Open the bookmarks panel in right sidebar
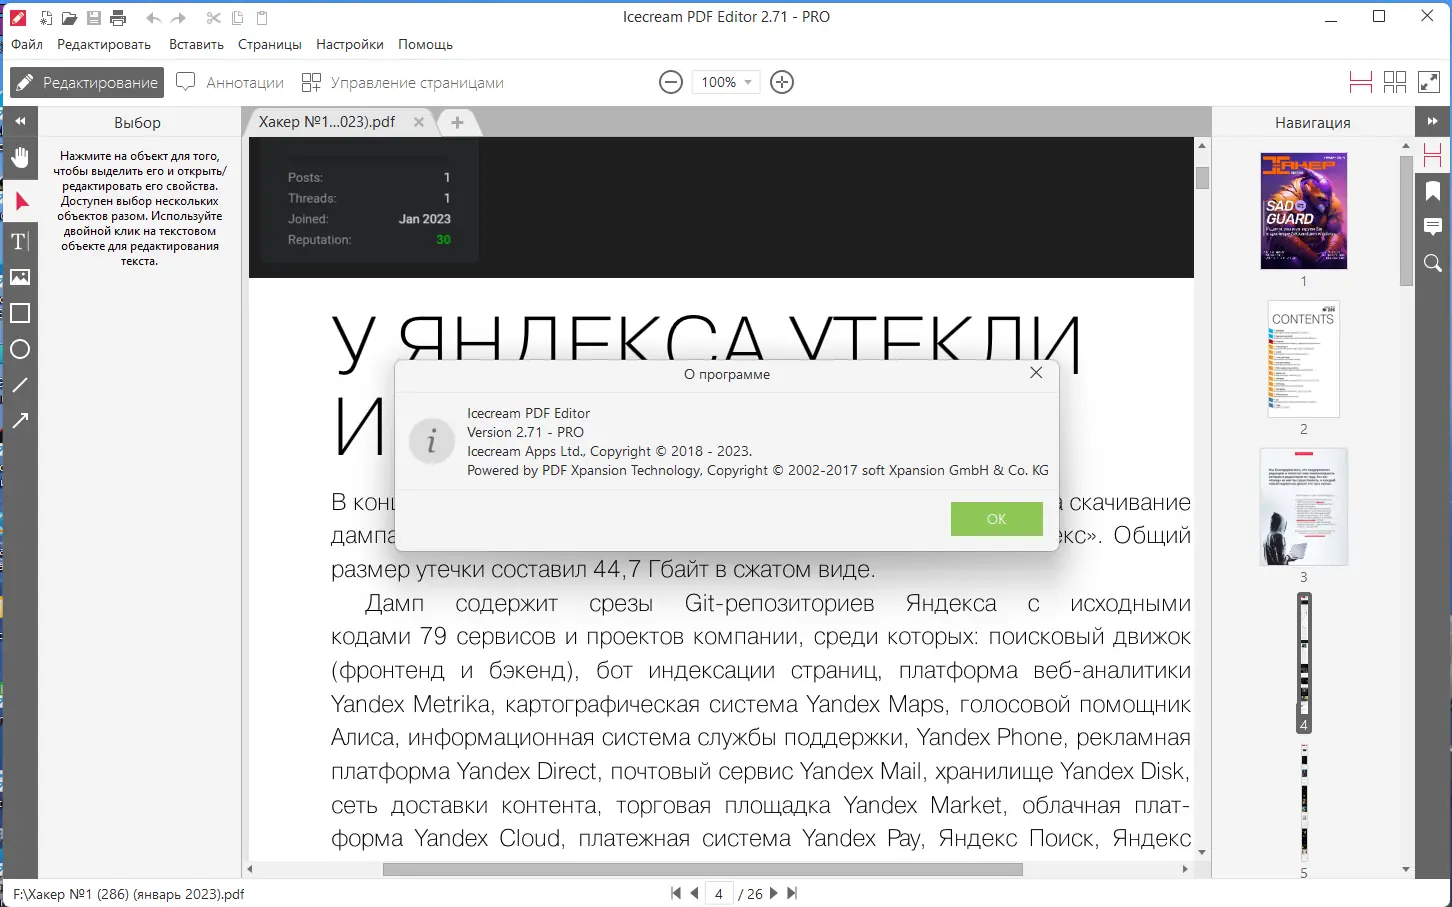 click(1433, 189)
